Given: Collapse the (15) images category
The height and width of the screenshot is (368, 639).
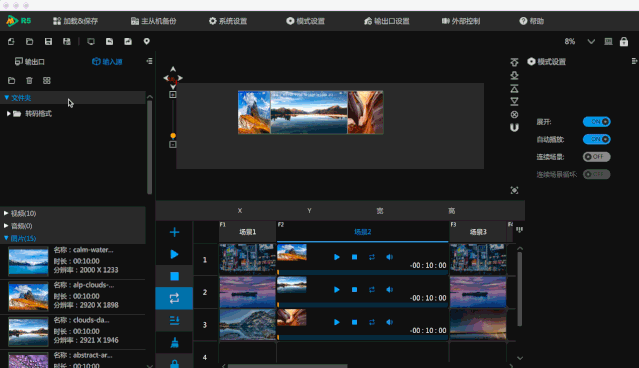Looking at the screenshot, I should point(6,238).
